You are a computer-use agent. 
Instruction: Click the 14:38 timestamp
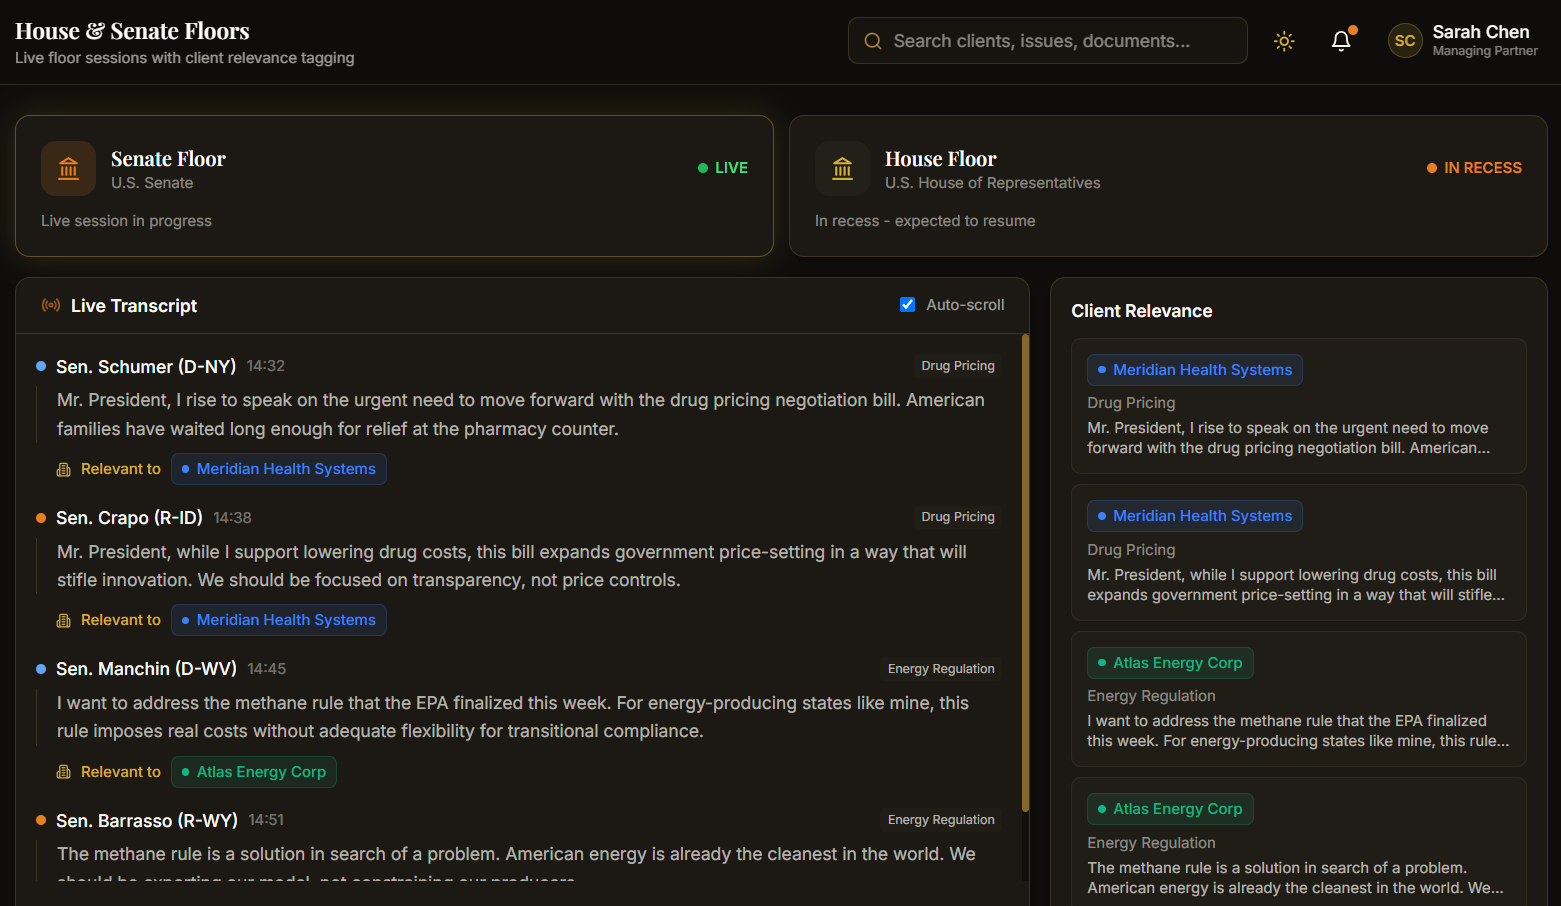[x=232, y=518]
